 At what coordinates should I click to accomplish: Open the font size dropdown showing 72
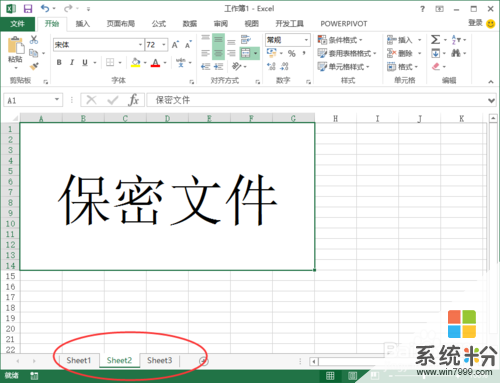164,45
